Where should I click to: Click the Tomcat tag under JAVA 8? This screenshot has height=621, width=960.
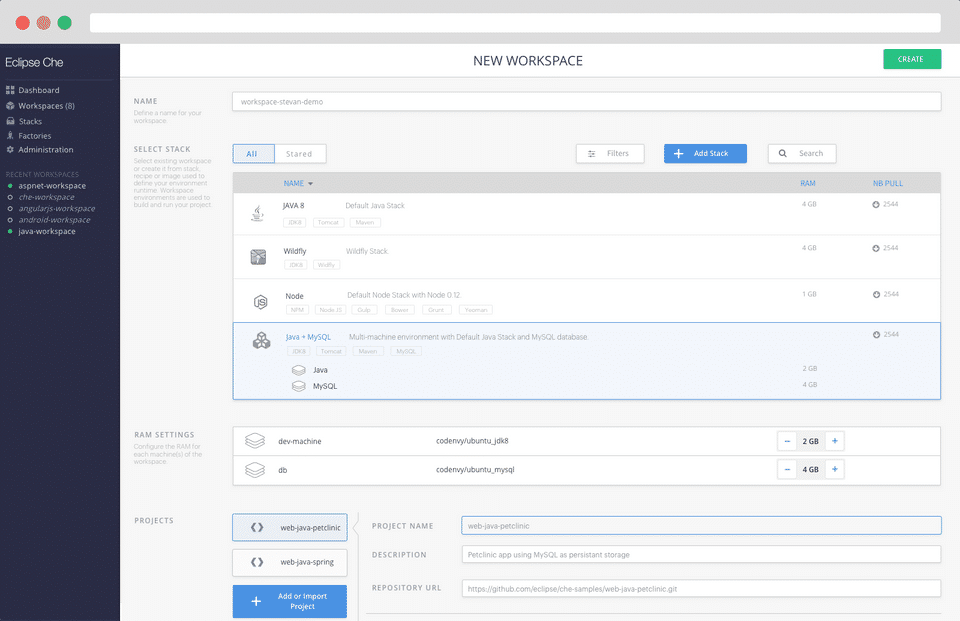(x=328, y=222)
